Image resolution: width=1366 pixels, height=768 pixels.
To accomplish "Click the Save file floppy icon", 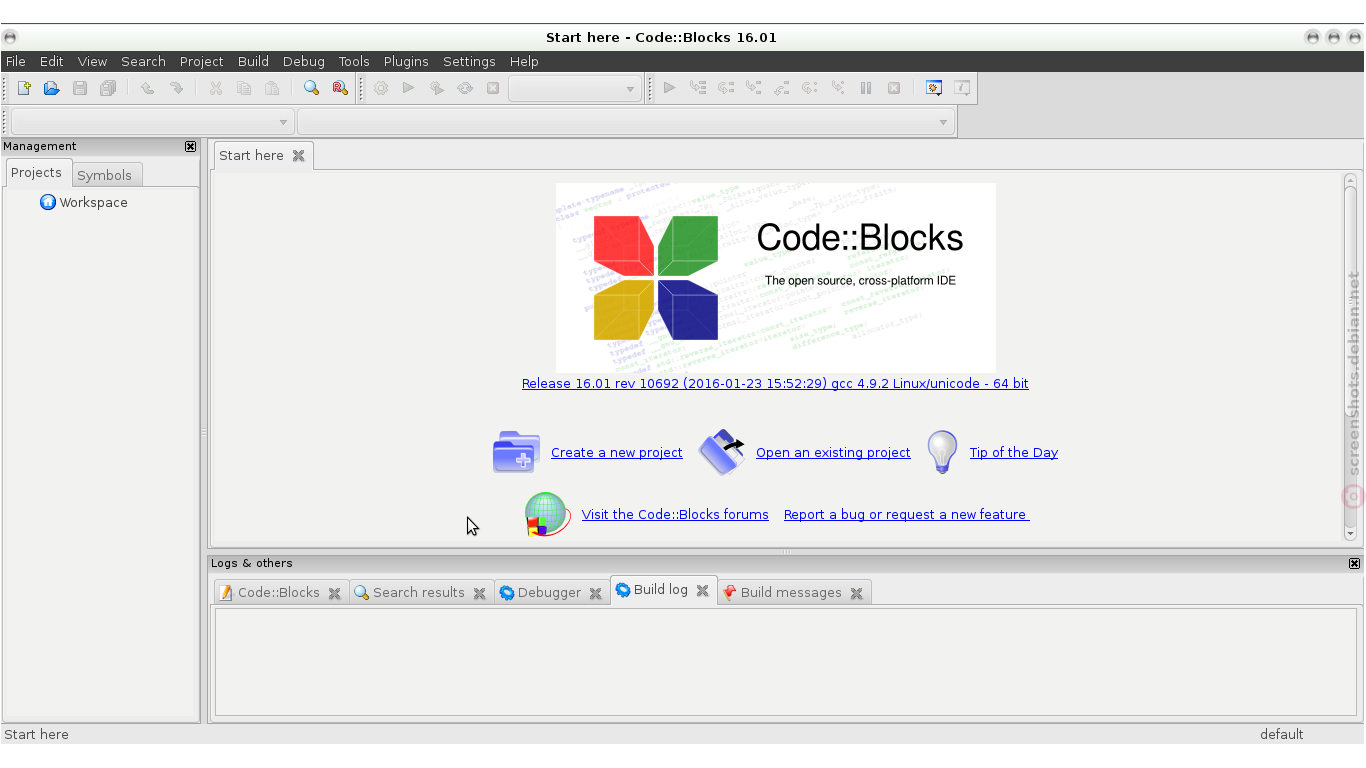I will click(x=80, y=88).
